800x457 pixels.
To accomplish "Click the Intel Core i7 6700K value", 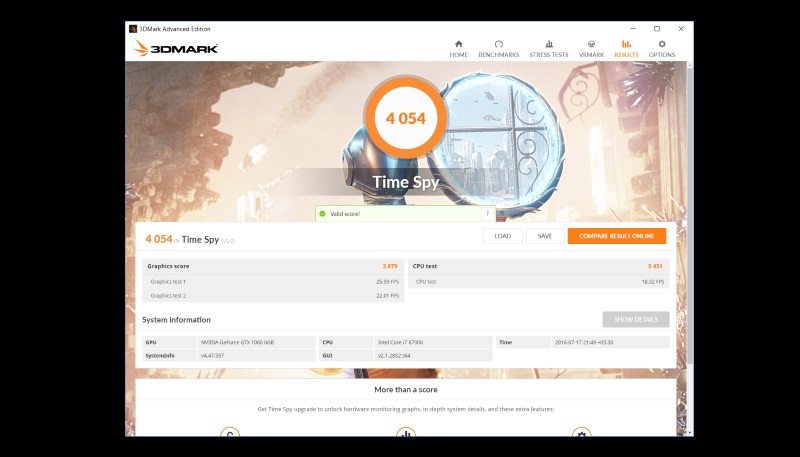I will [401, 342].
